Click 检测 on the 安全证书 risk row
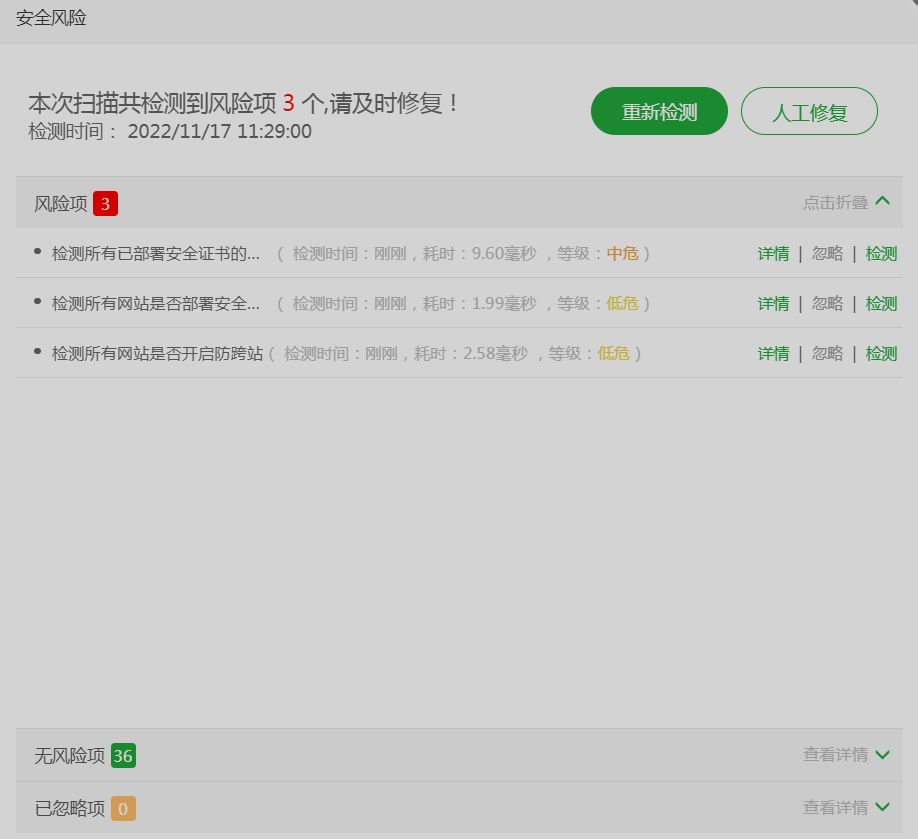918x839 pixels. [x=881, y=254]
